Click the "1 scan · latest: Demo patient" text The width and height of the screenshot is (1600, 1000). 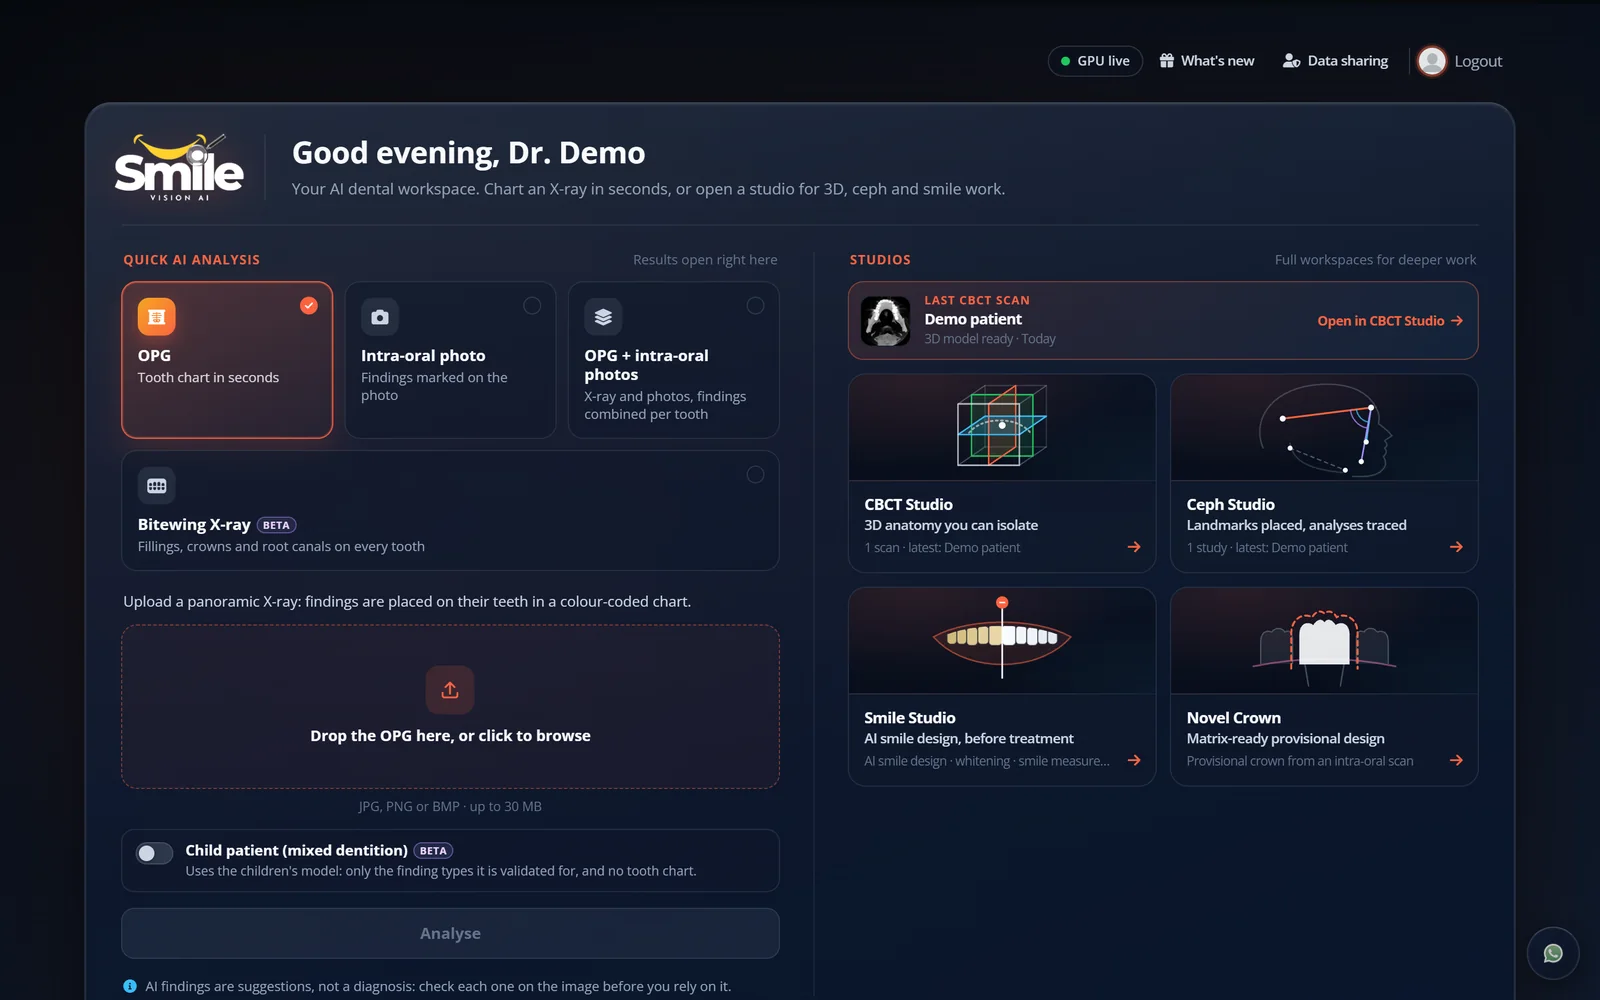pyautogui.click(x=942, y=548)
